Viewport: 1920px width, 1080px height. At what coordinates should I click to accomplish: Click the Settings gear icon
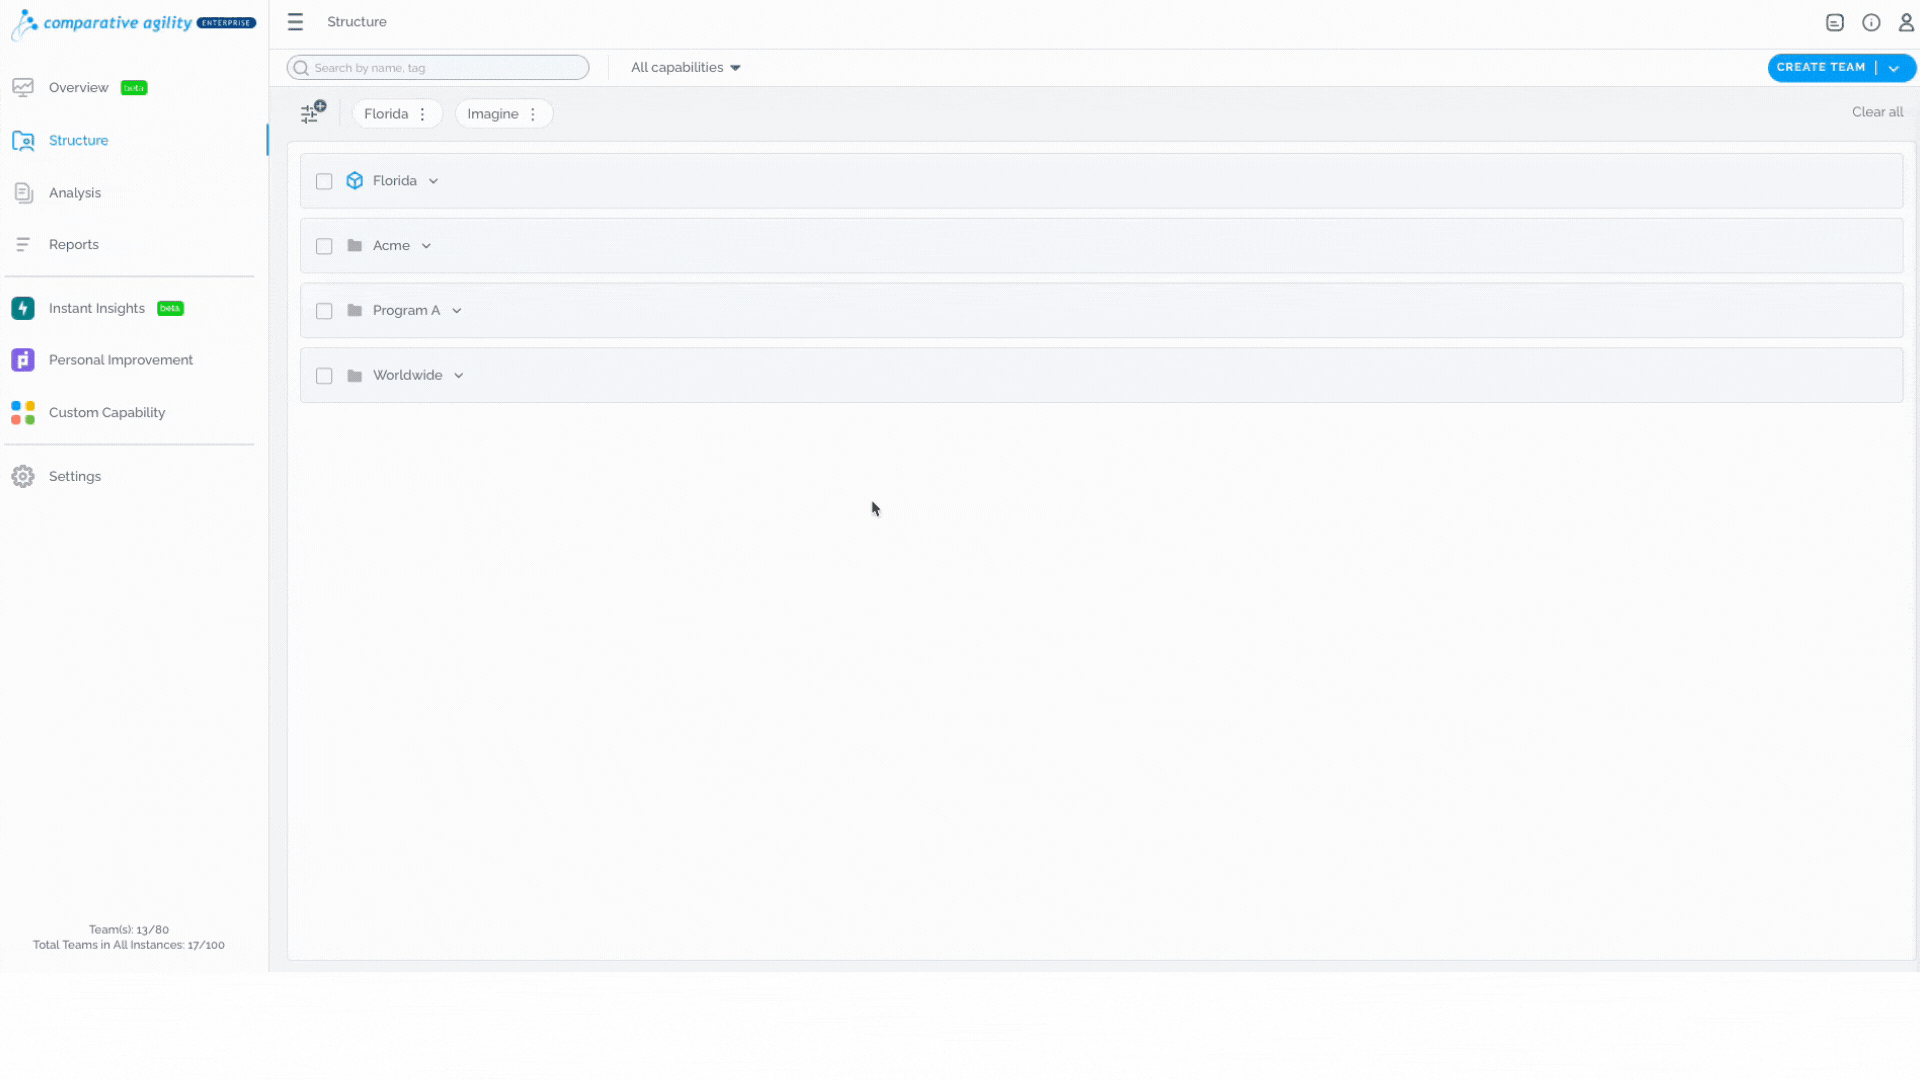[23, 477]
